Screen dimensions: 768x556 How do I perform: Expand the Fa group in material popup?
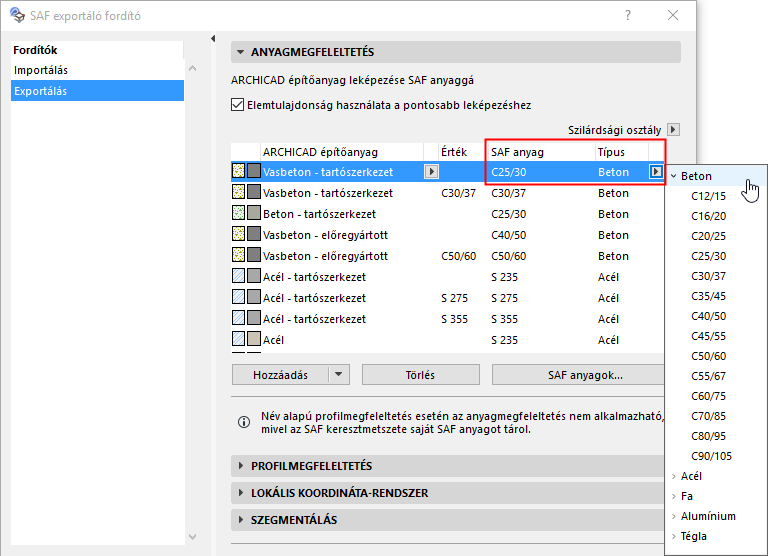674,496
